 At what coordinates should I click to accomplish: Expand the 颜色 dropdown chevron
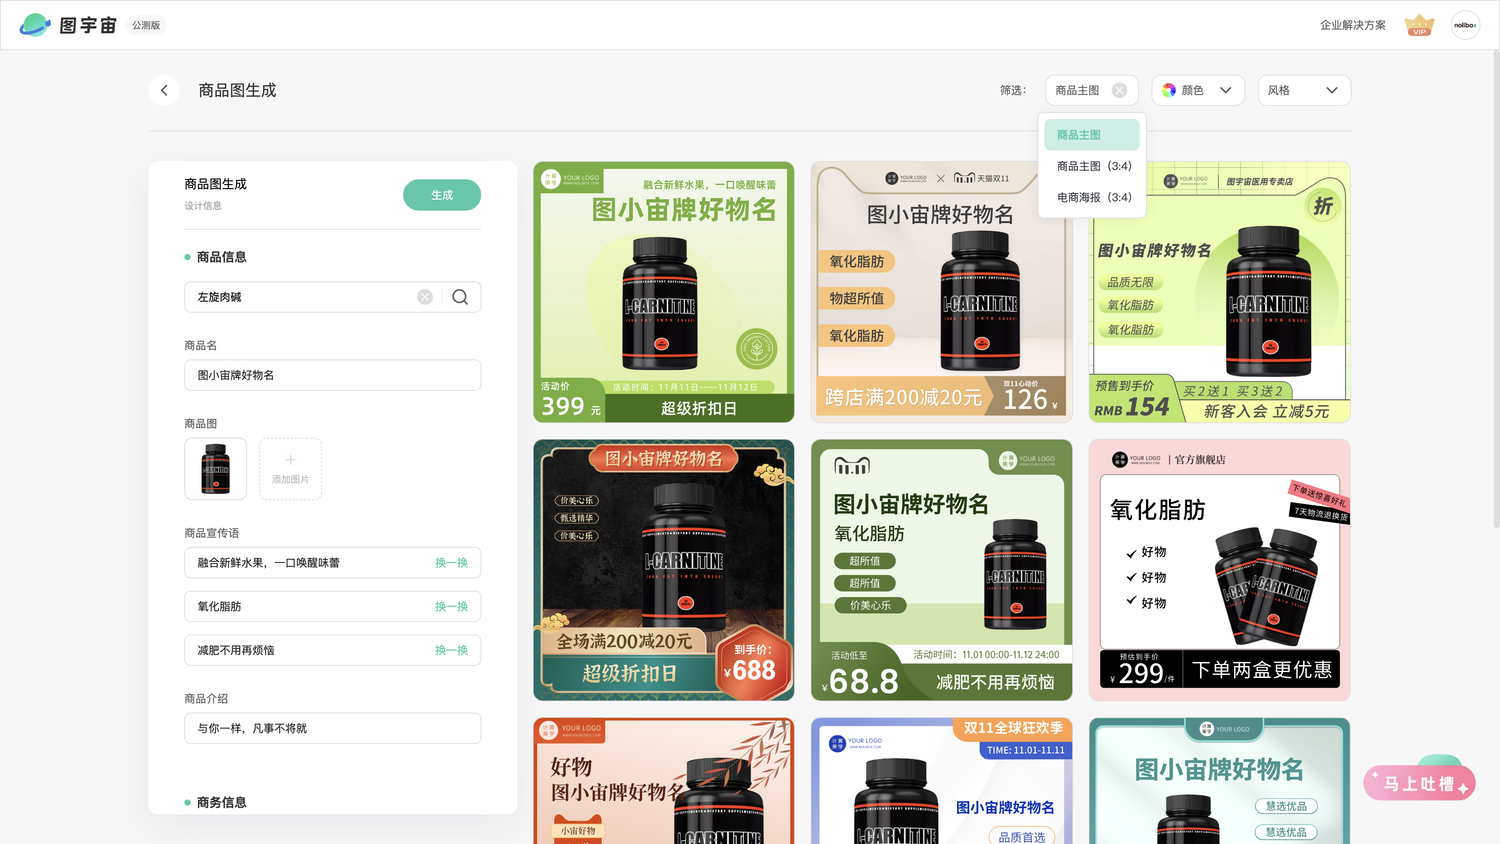pyautogui.click(x=1226, y=90)
